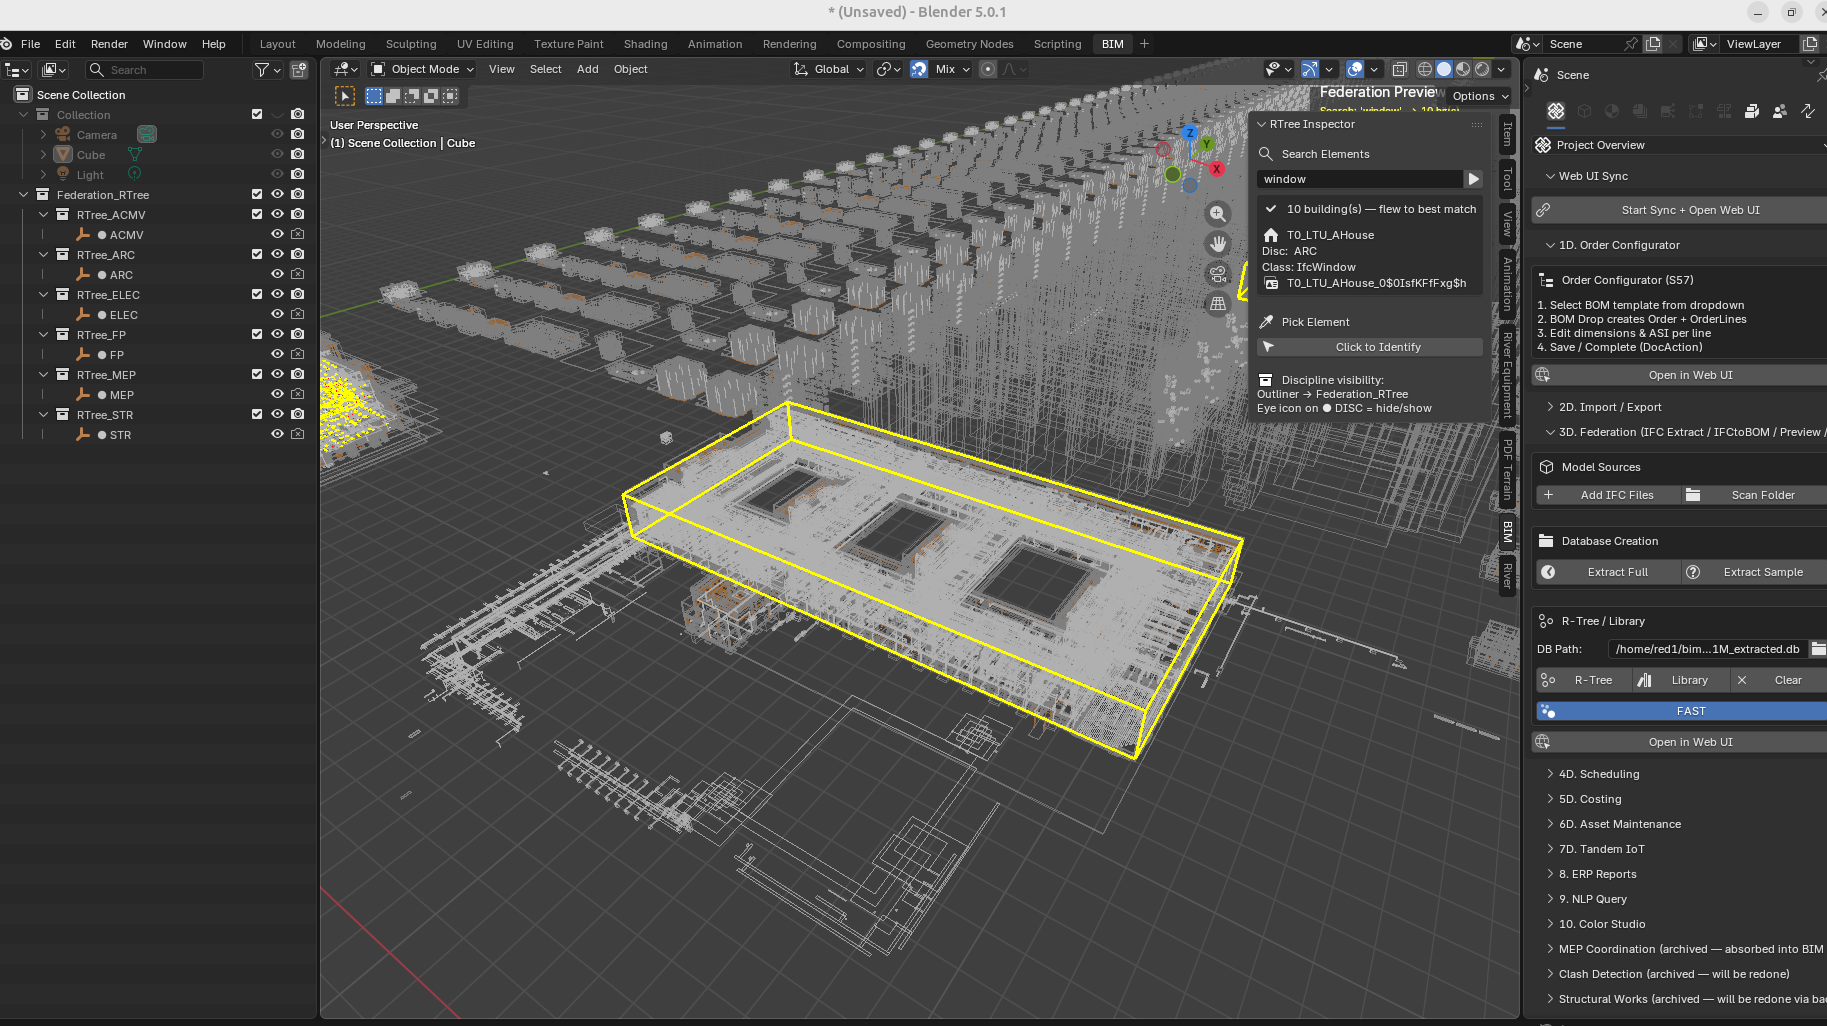The width and height of the screenshot is (1827, 1026).
Task: Hide RTree_FP collection with eye icon
Action: [277, 334]
